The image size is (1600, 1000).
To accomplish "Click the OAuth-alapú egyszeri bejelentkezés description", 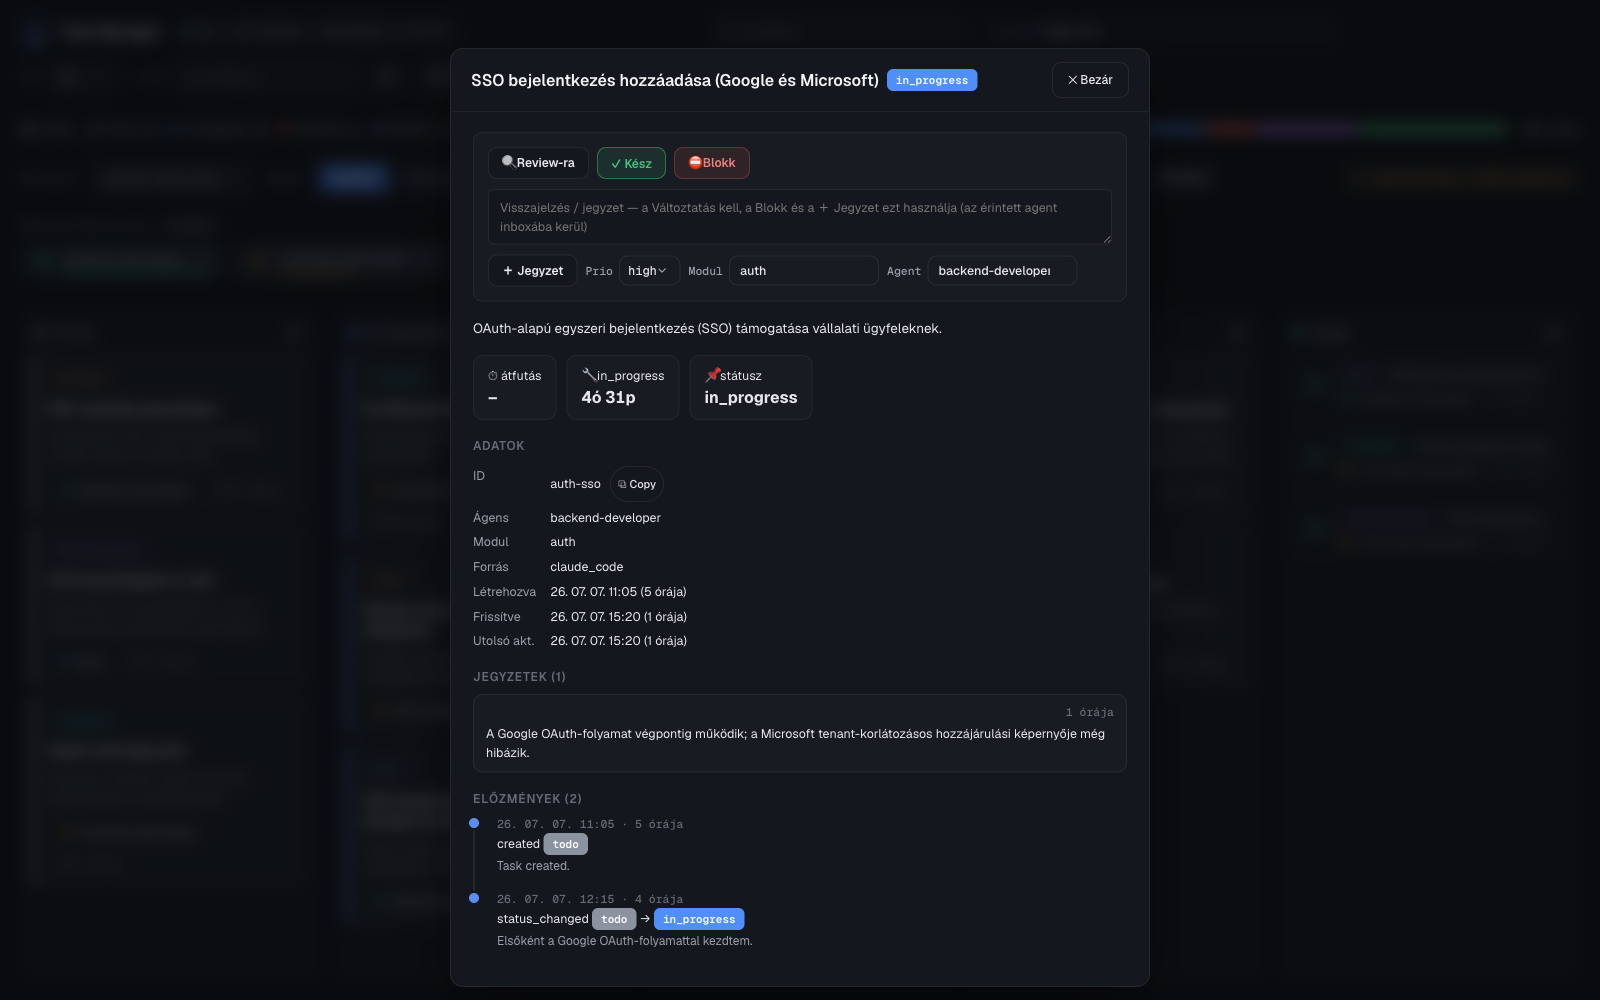I will point(707,328).
